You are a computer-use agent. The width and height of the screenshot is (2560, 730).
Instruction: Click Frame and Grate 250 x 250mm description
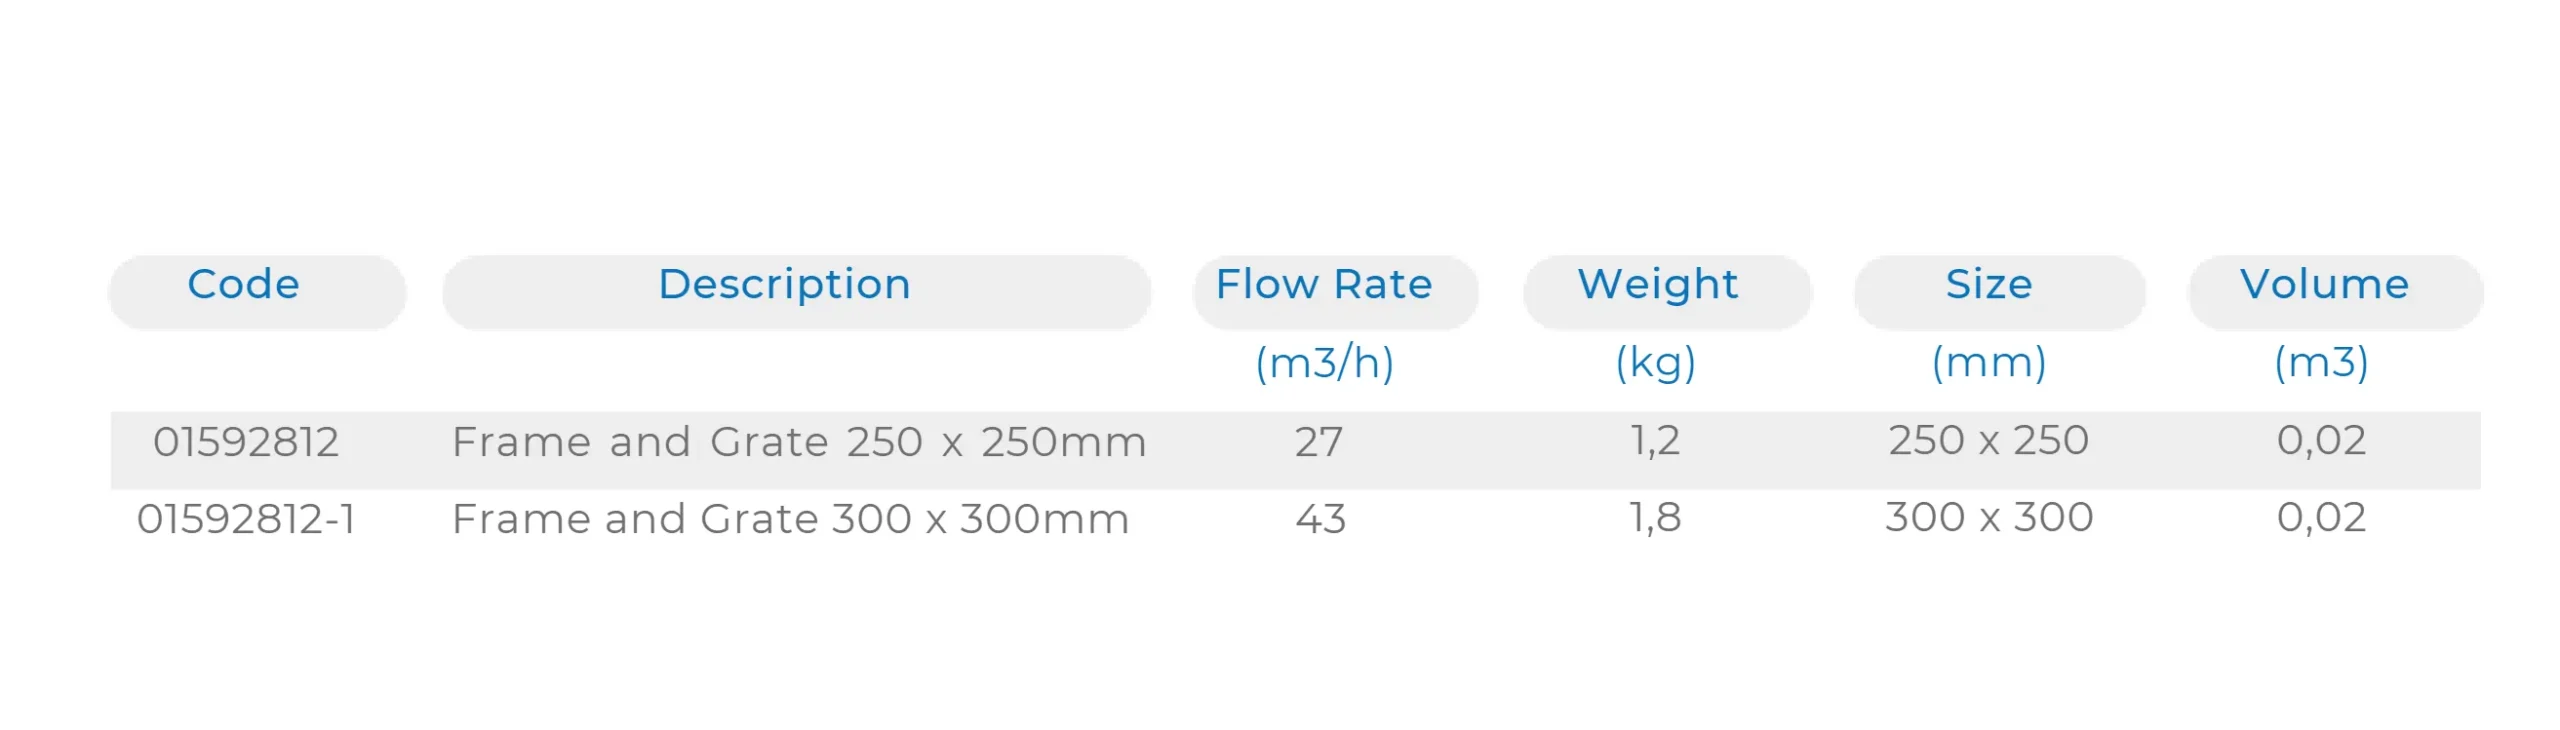798,442
